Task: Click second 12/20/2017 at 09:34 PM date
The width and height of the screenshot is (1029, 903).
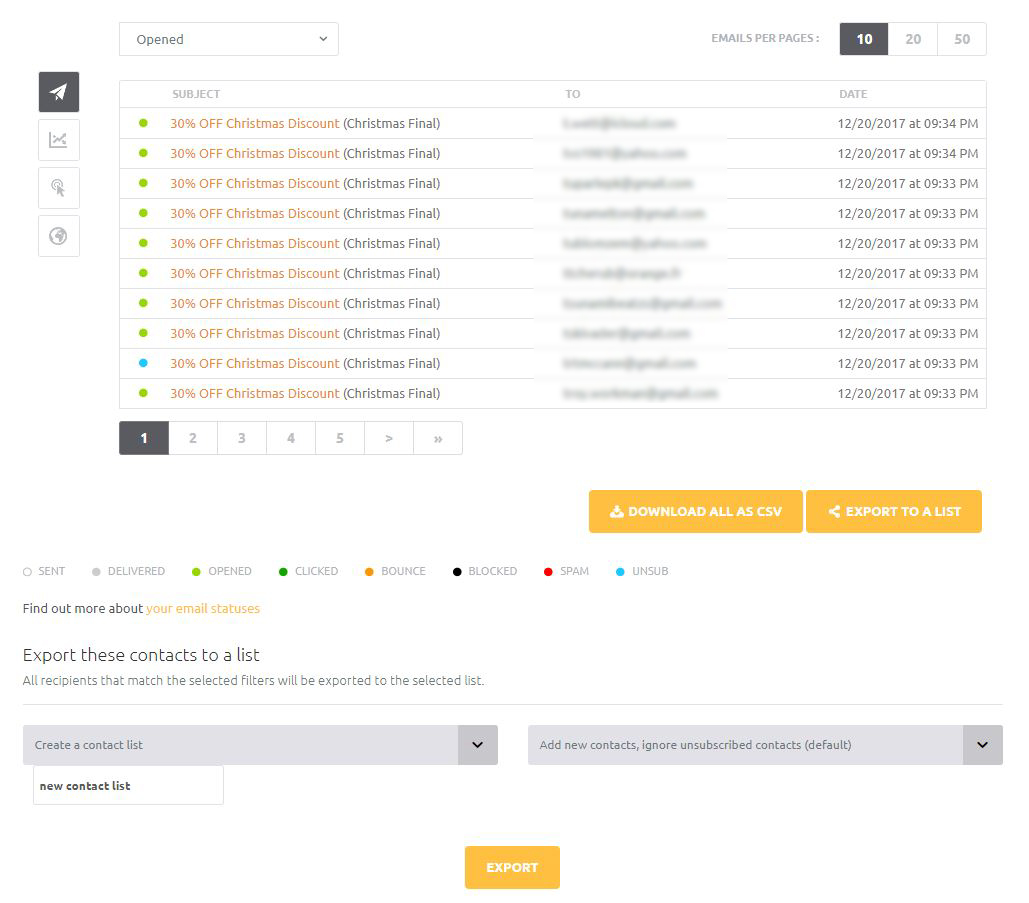Action: coord(908,154)
